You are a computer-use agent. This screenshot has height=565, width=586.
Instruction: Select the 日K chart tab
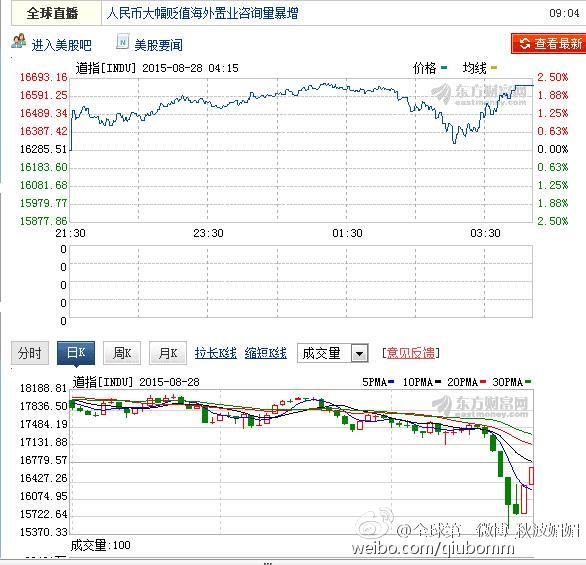[76, 353]
